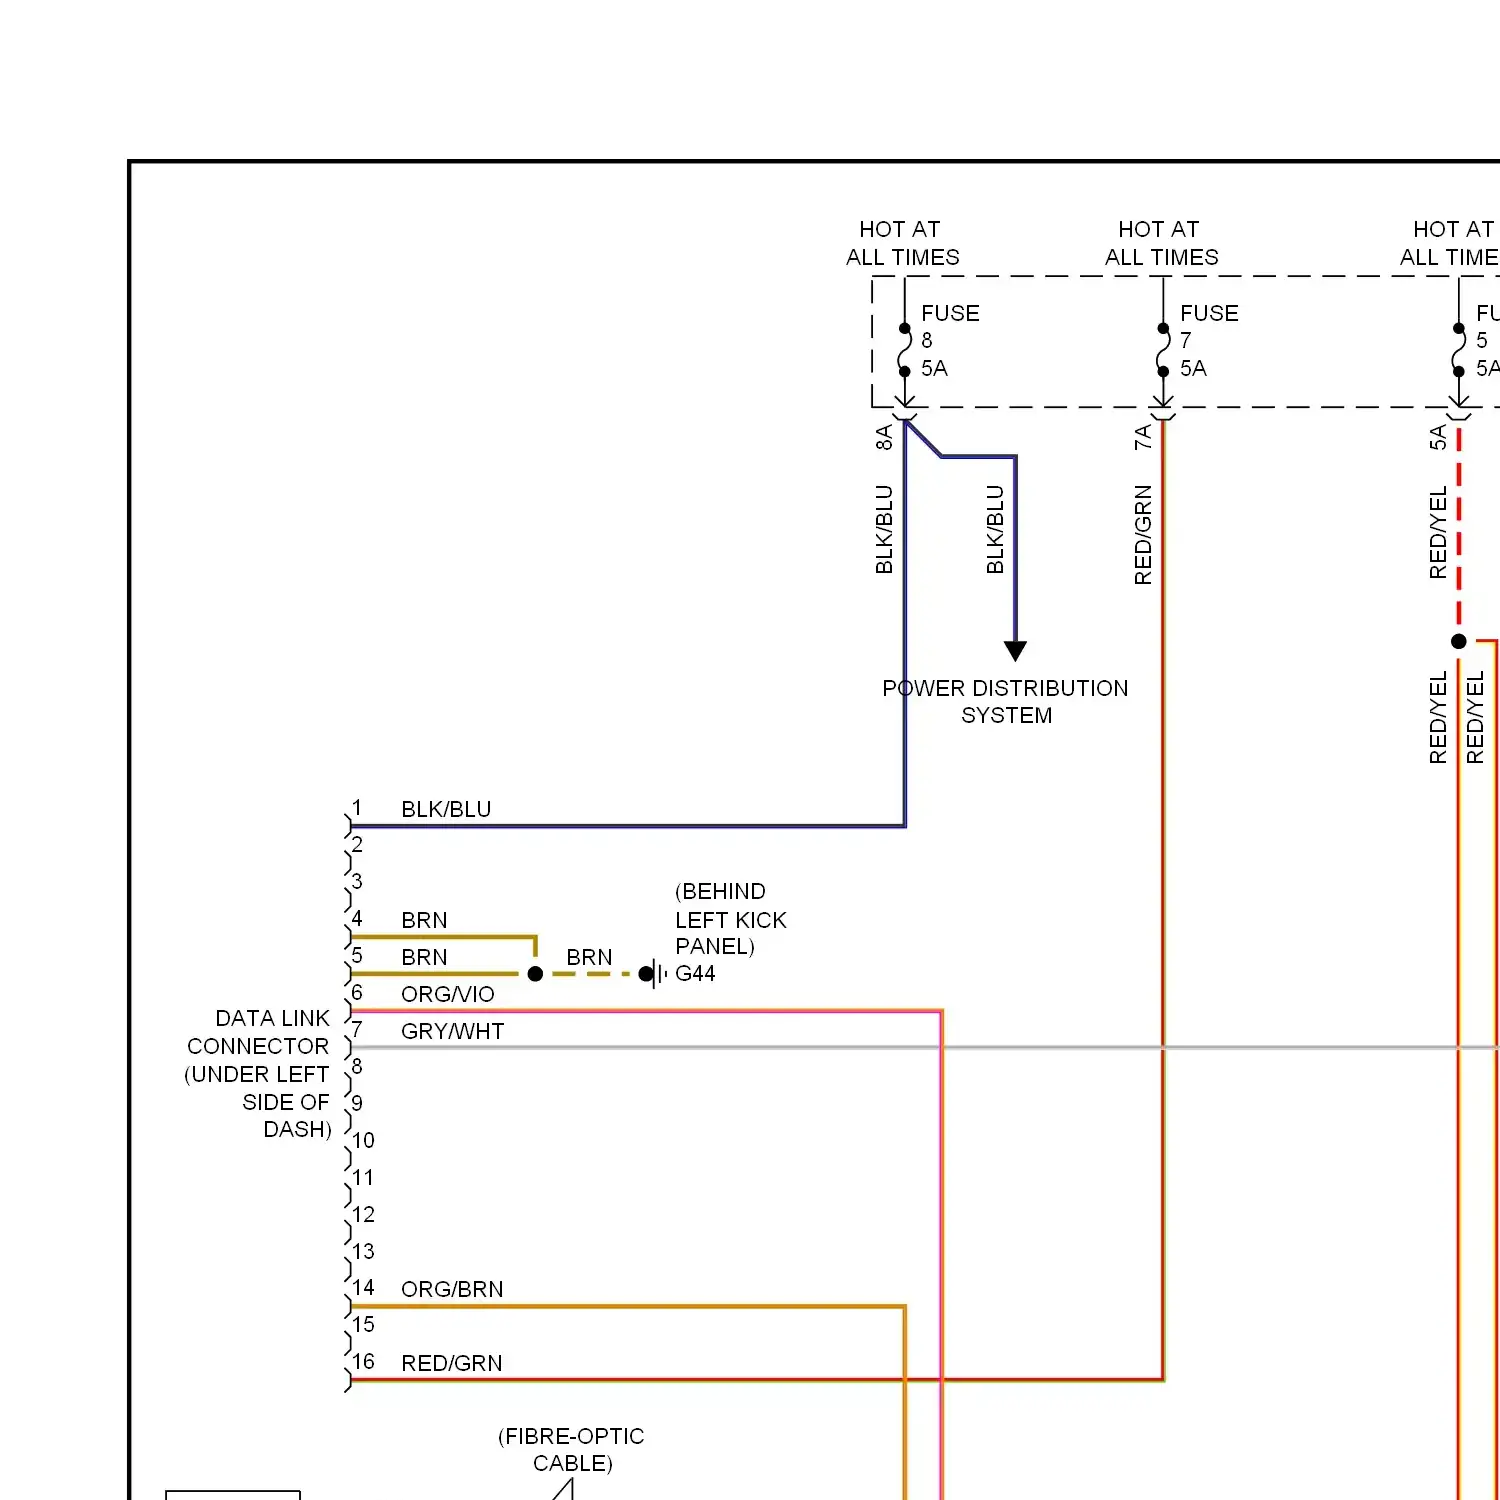Click the BRN wire splice dot near pin 5

point(535,974)
